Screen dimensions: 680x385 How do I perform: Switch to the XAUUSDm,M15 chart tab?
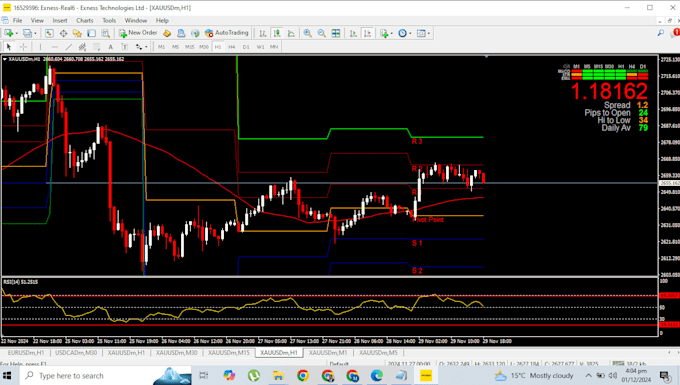(229, 352)
